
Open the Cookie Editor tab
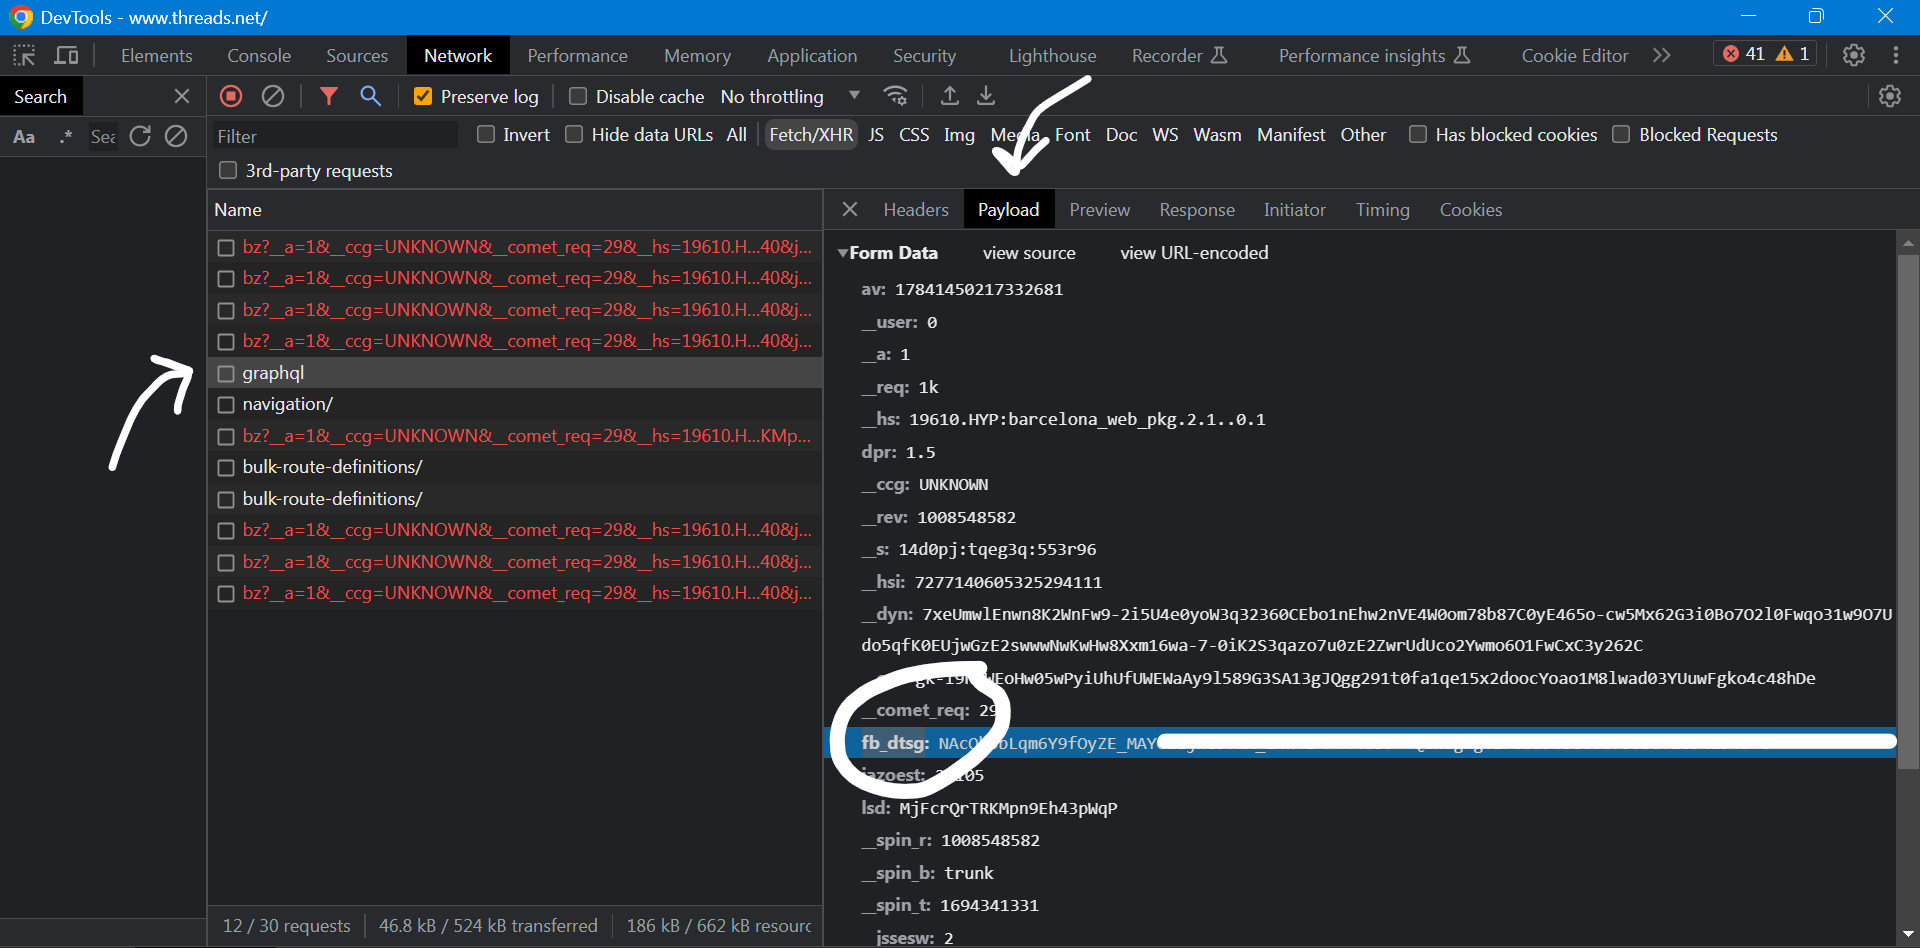1575,55
